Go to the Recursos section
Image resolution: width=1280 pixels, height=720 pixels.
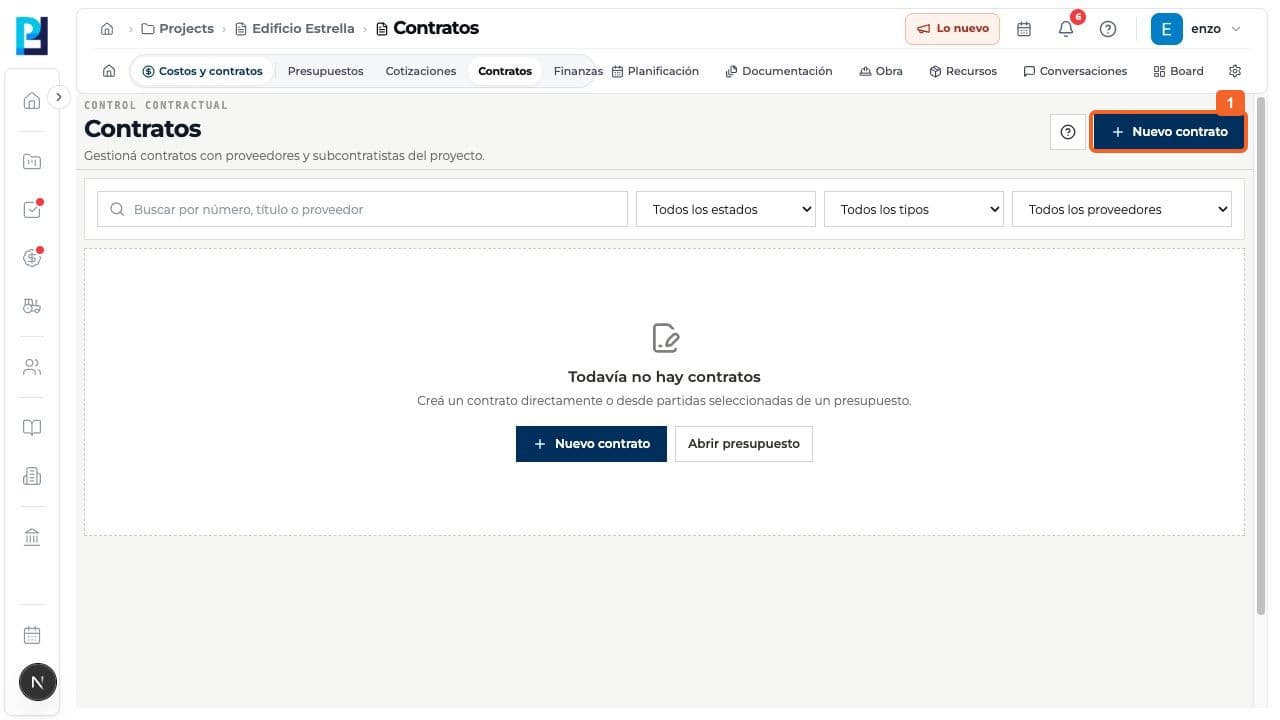coord(963,71)
